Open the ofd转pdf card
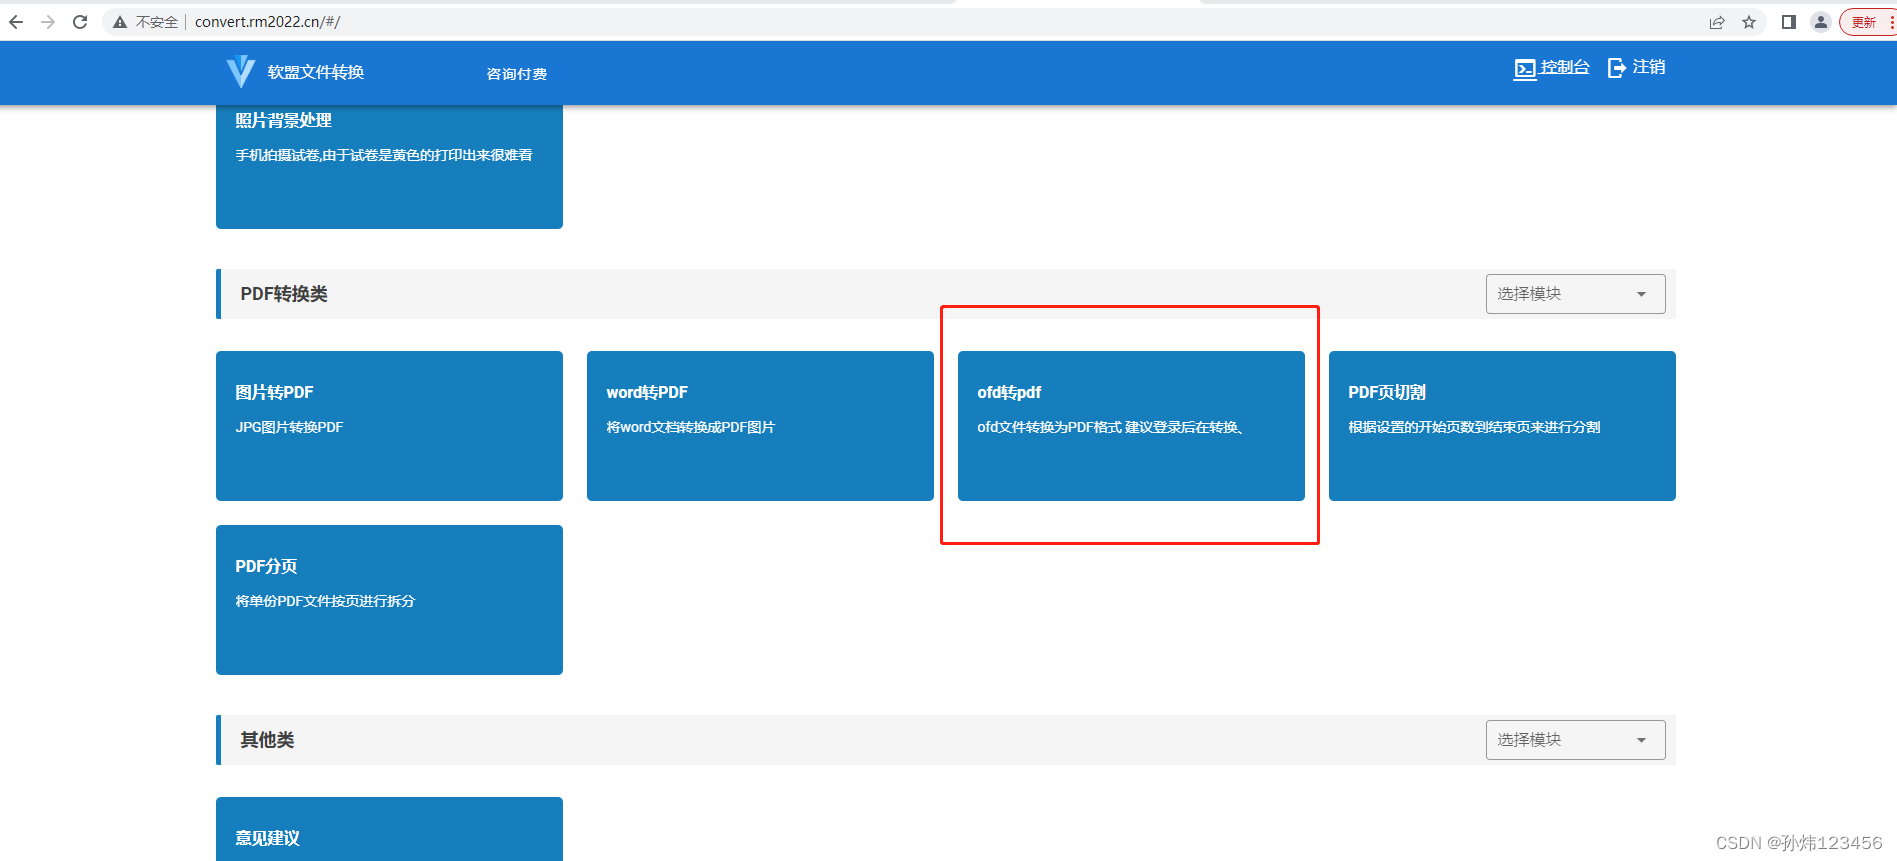1897x861 pixels. 1131,426
